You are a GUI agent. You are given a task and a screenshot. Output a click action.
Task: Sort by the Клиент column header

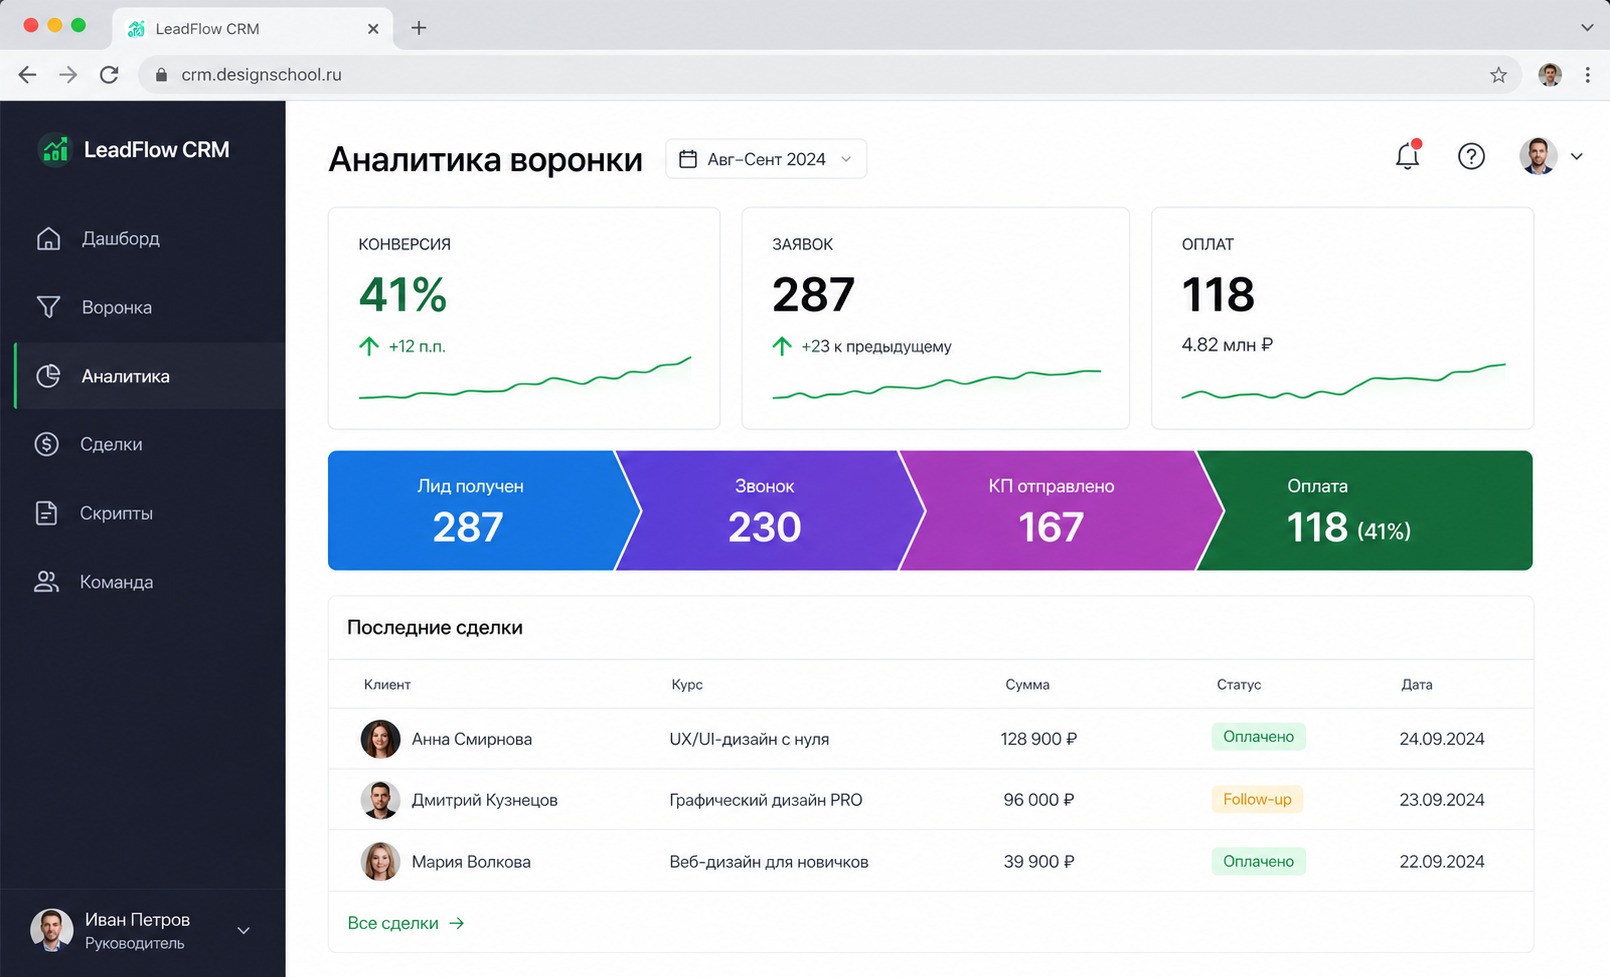point(387,685)
